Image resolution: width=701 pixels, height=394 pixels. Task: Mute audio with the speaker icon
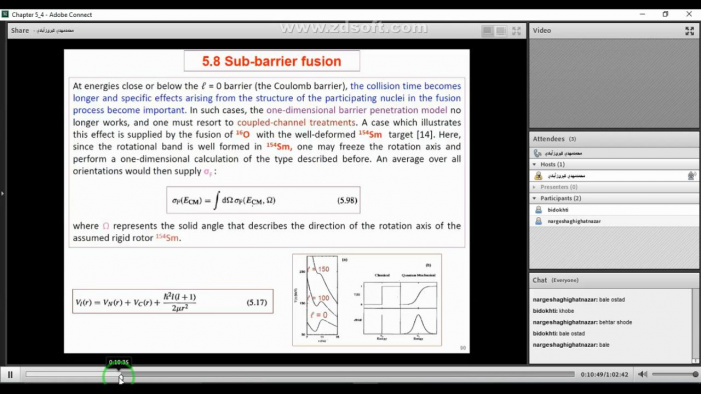click(642, 374)
